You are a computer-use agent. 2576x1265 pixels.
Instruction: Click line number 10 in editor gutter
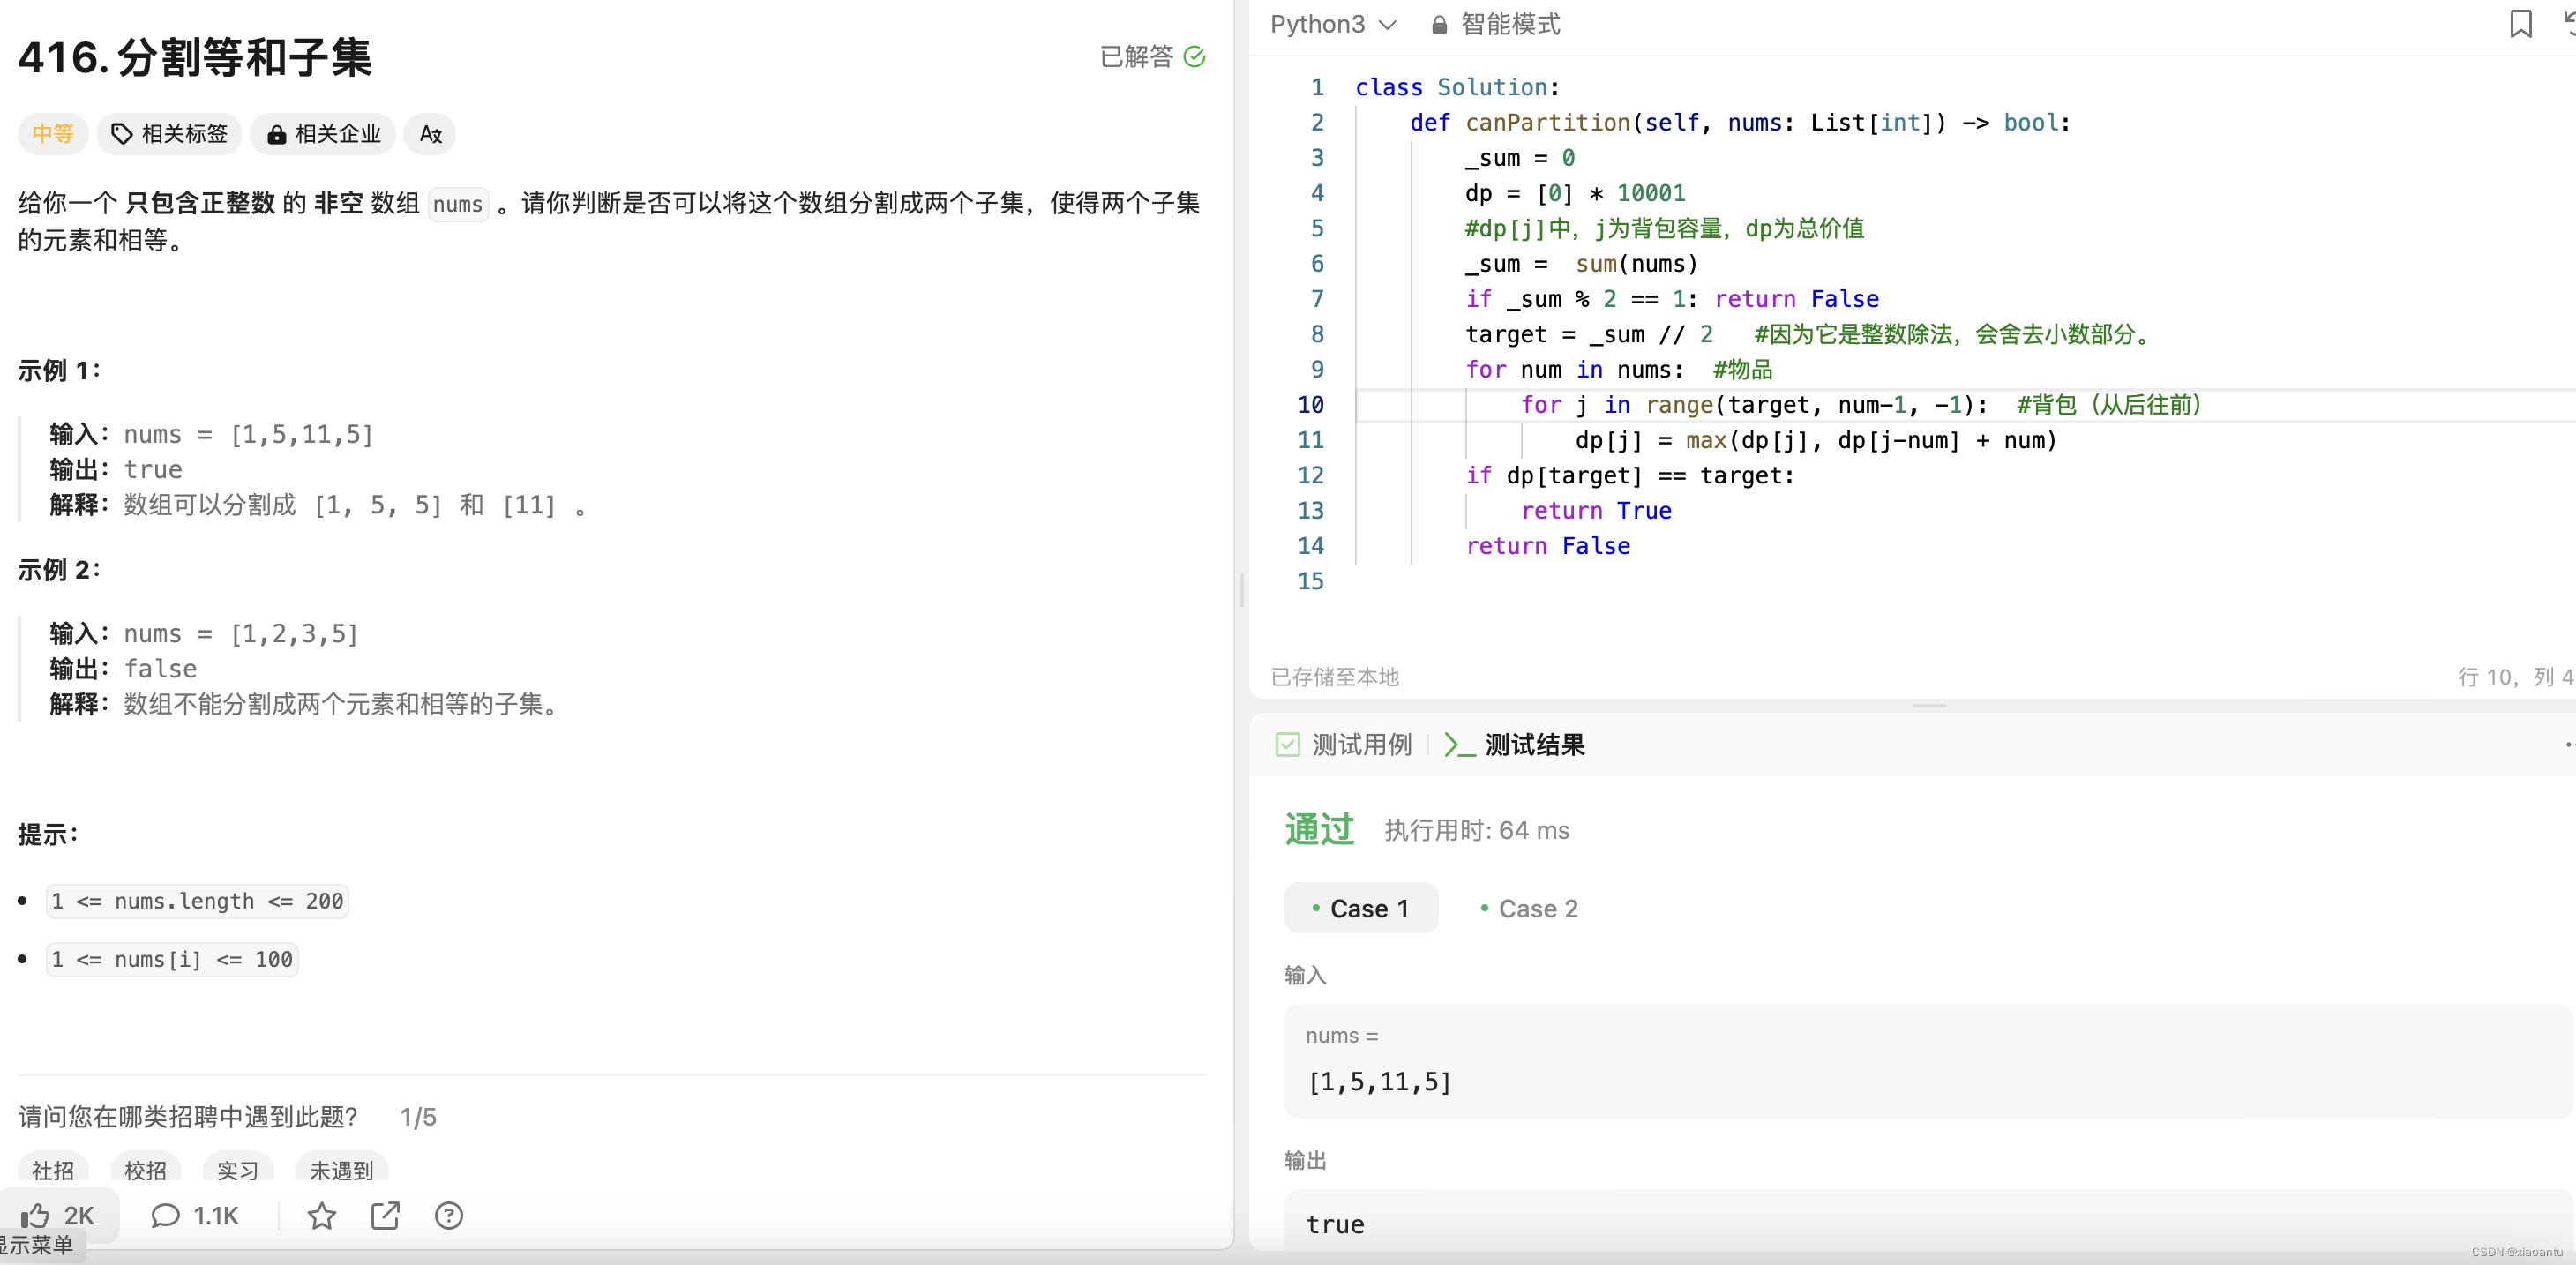(1311, 405)
